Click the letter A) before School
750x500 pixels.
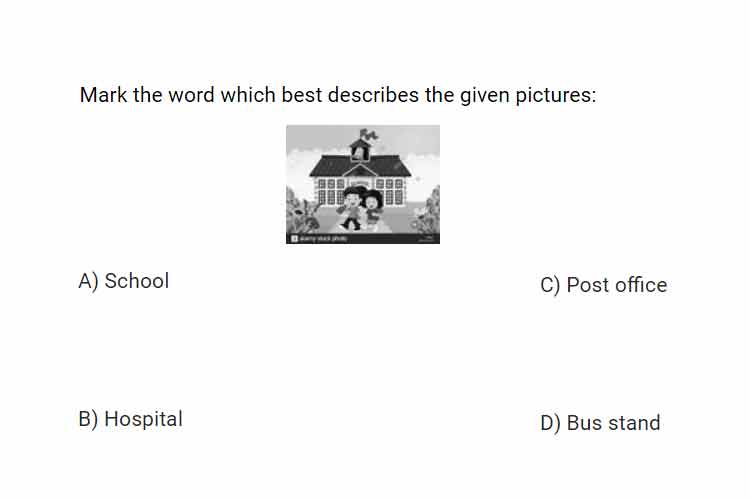[x=88, y=281]
